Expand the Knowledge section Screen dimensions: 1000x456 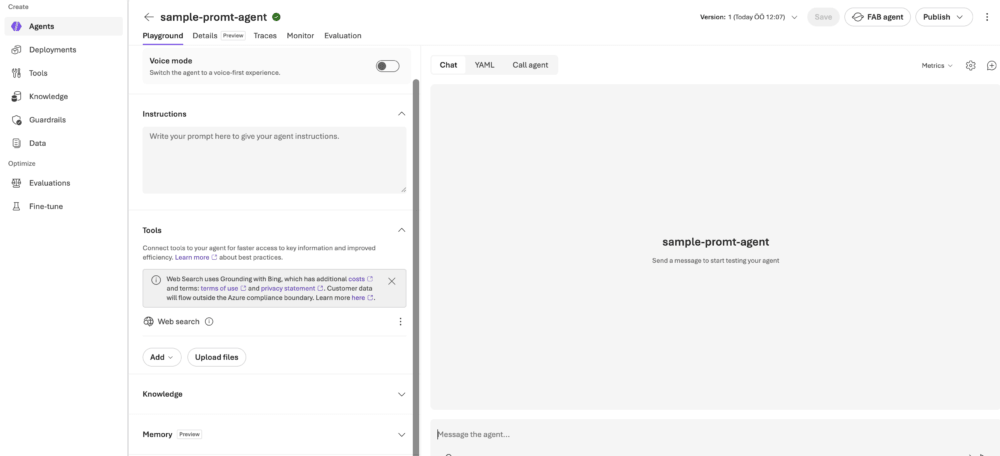coord(401,394)
